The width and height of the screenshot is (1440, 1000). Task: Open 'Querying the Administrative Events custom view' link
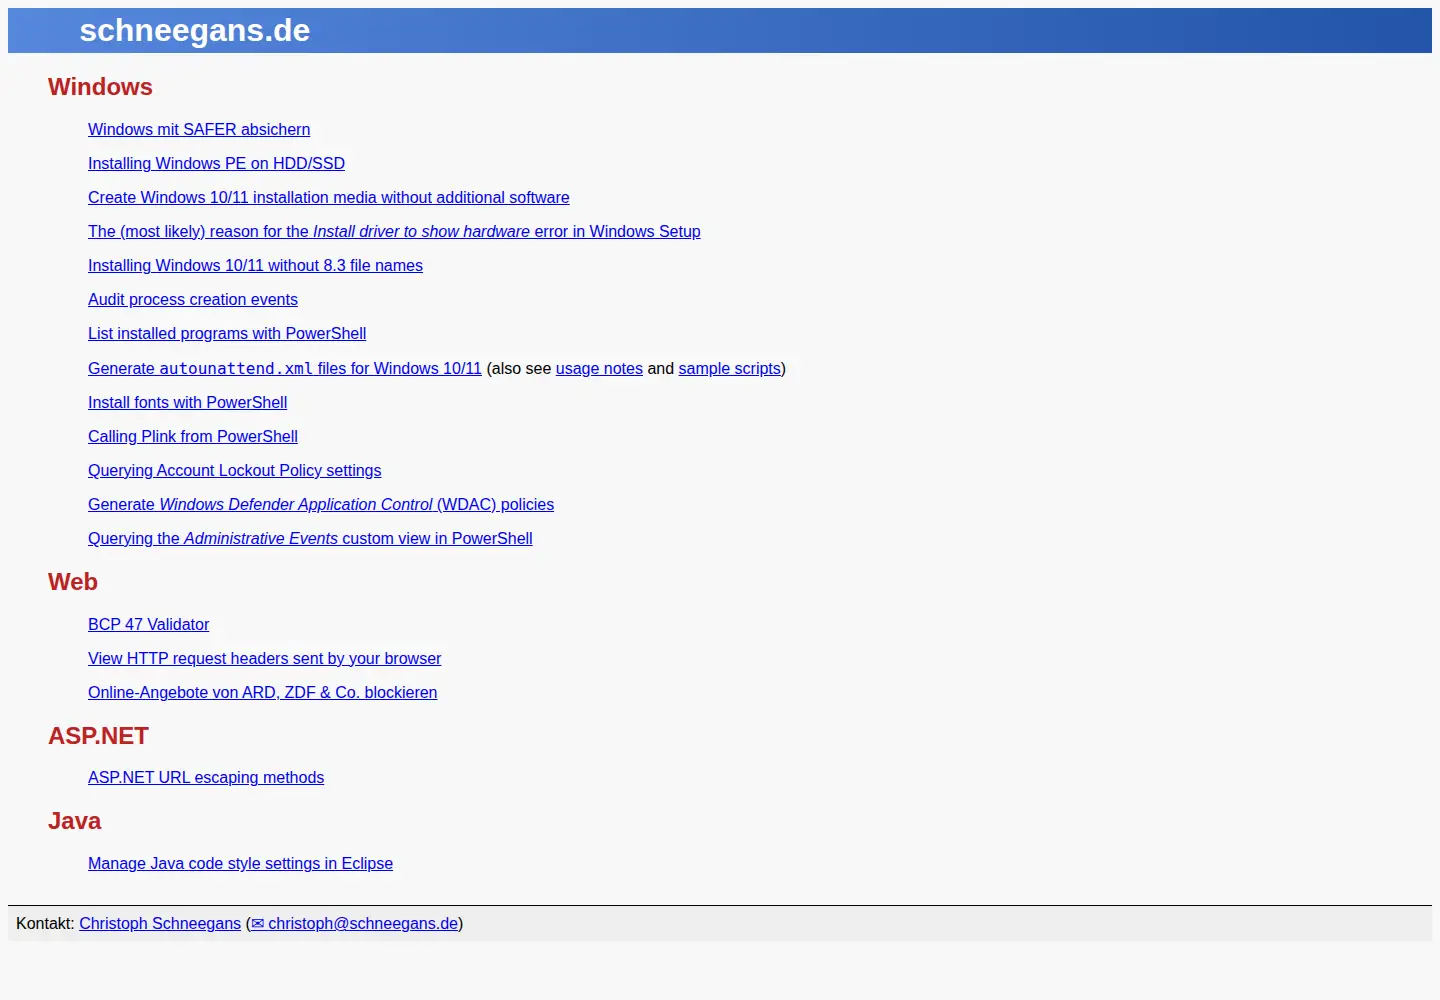point(310,538)
